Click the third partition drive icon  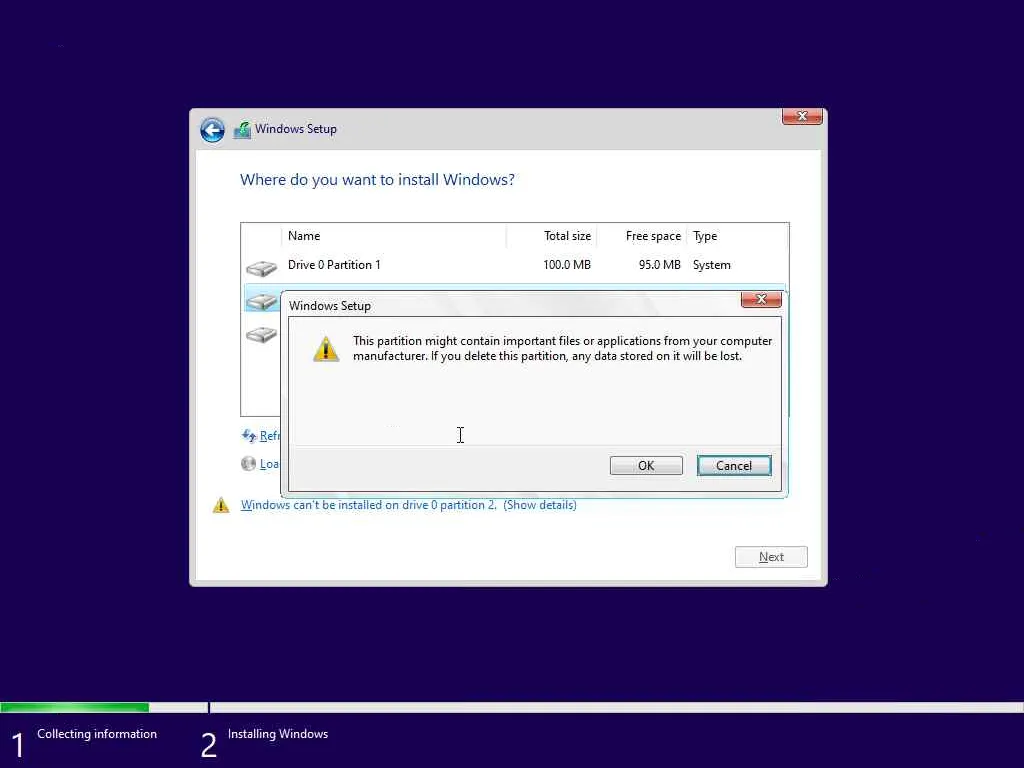click(x=261, y=334)
